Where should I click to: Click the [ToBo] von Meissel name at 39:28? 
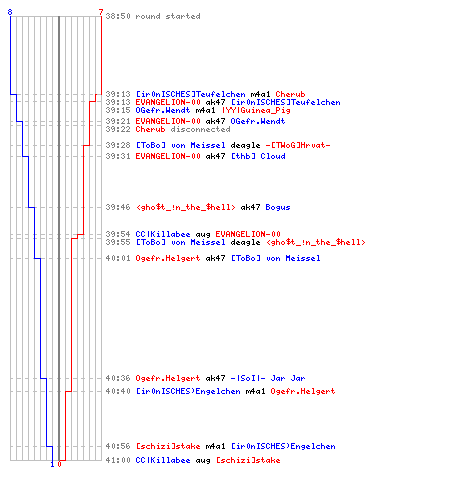tap(180, 145)
